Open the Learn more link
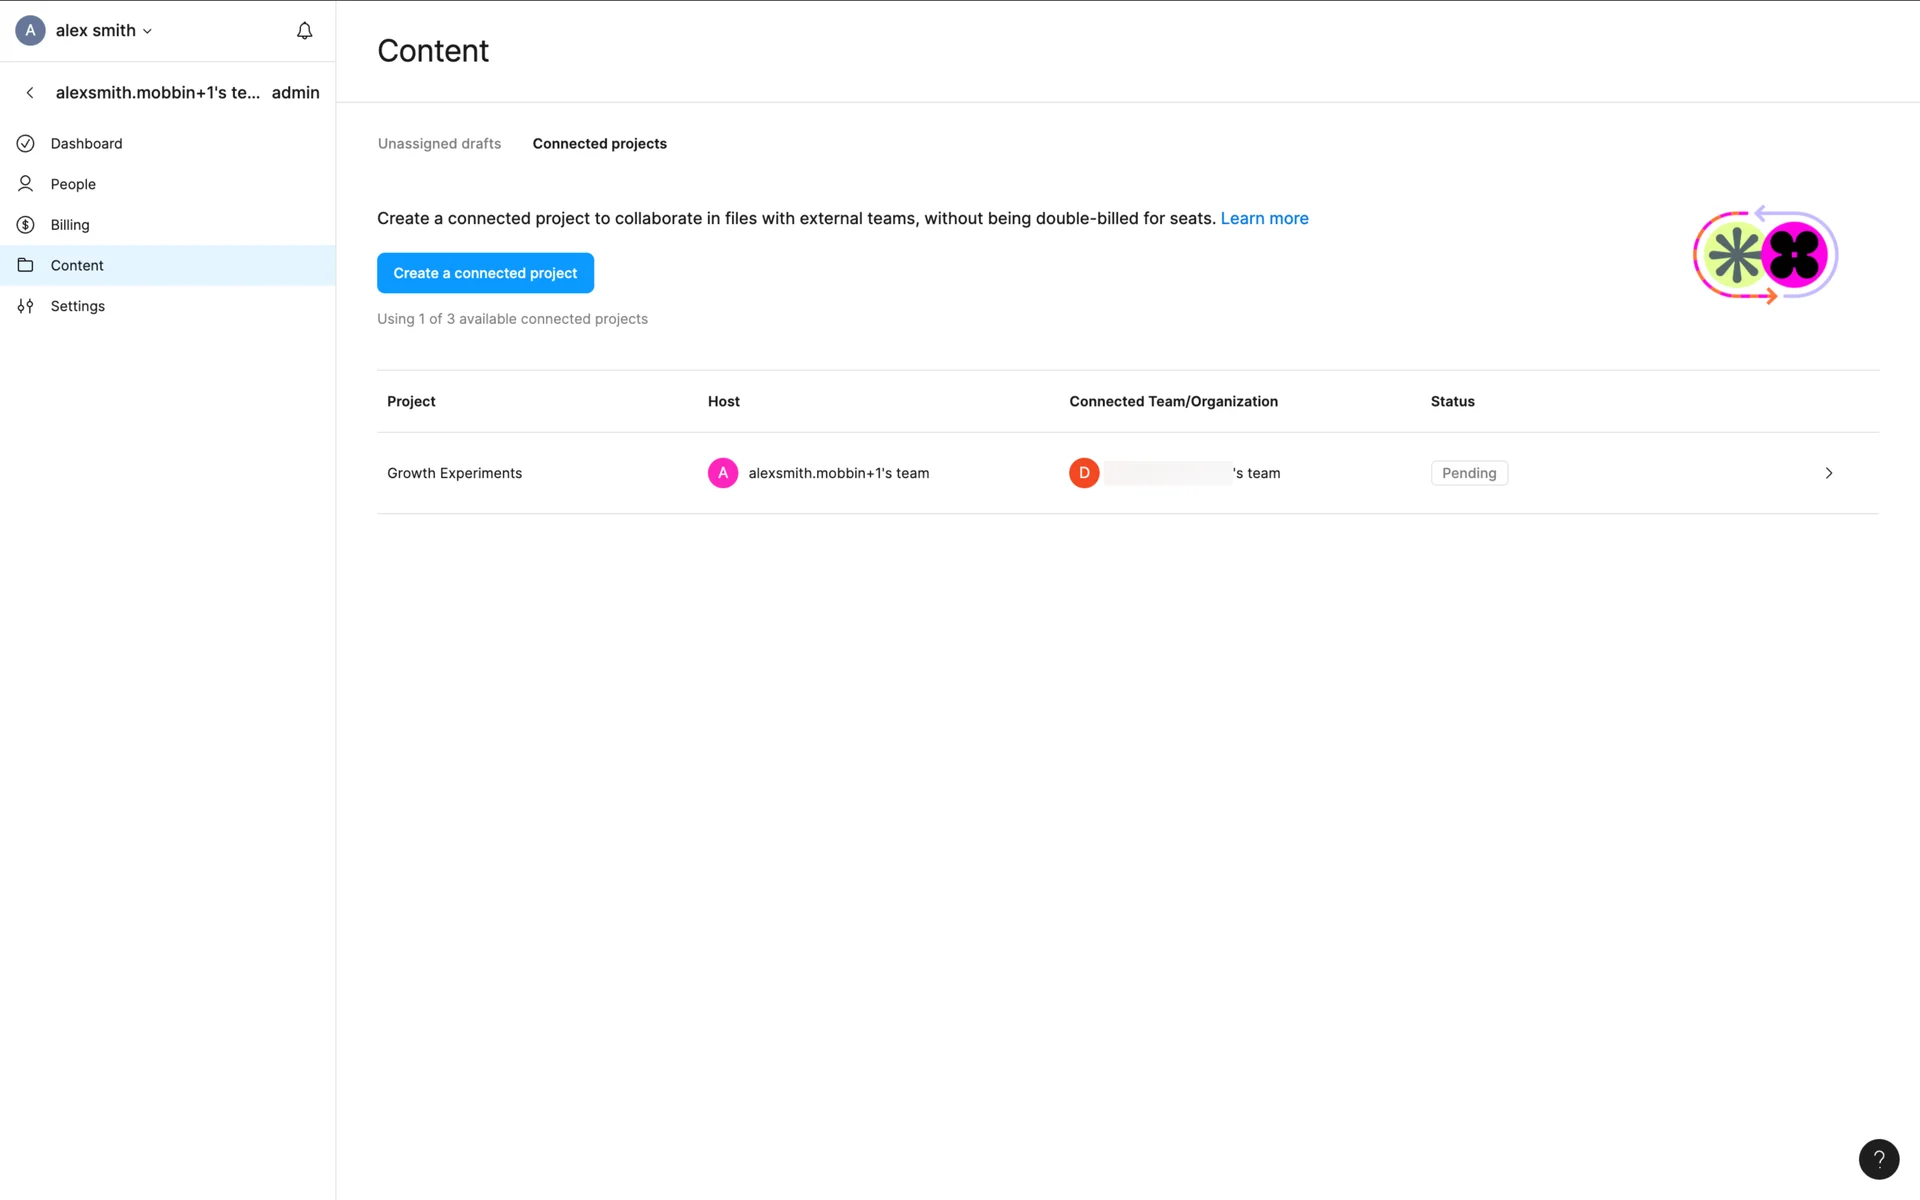 (x=1264, y=218)
